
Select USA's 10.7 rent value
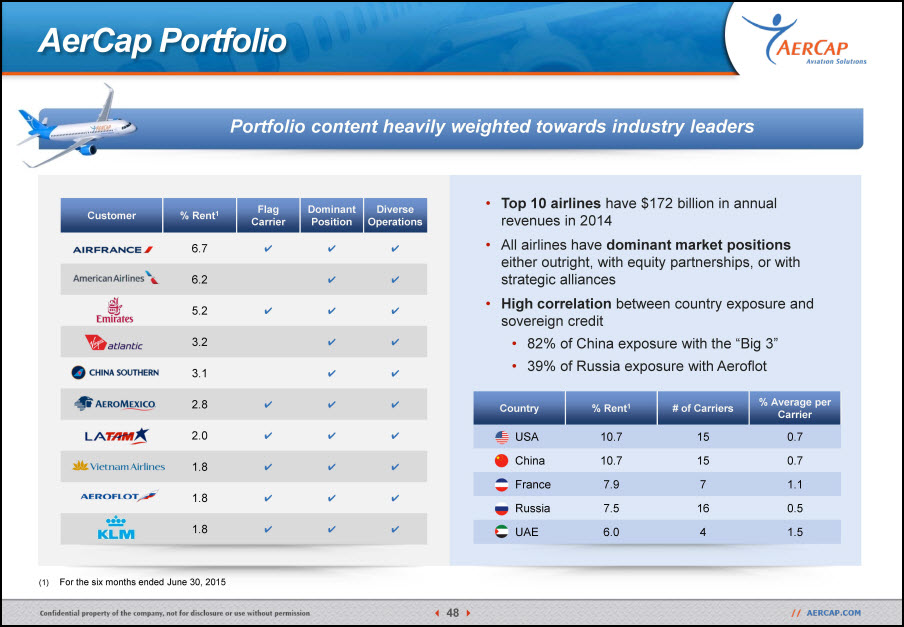click(x=611, y=437)
